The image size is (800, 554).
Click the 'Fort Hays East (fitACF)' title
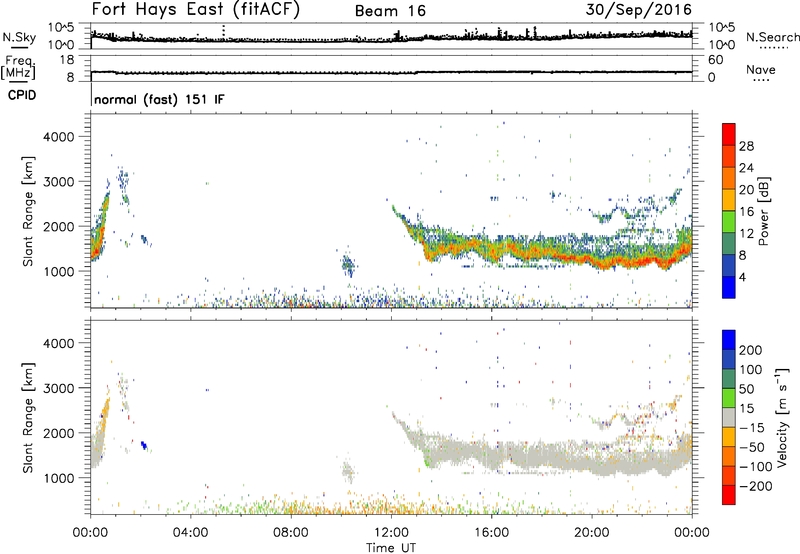[x=195, y=10]
